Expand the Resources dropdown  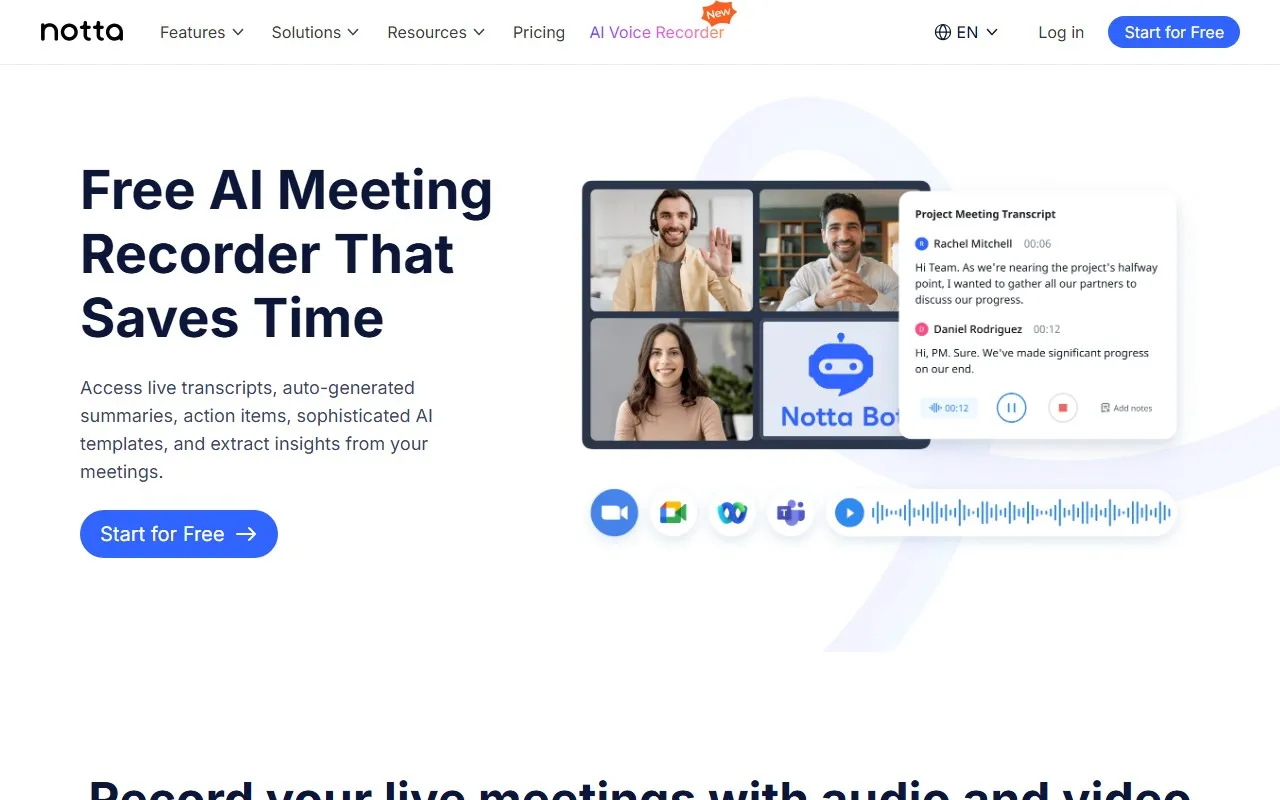point(435,32)
